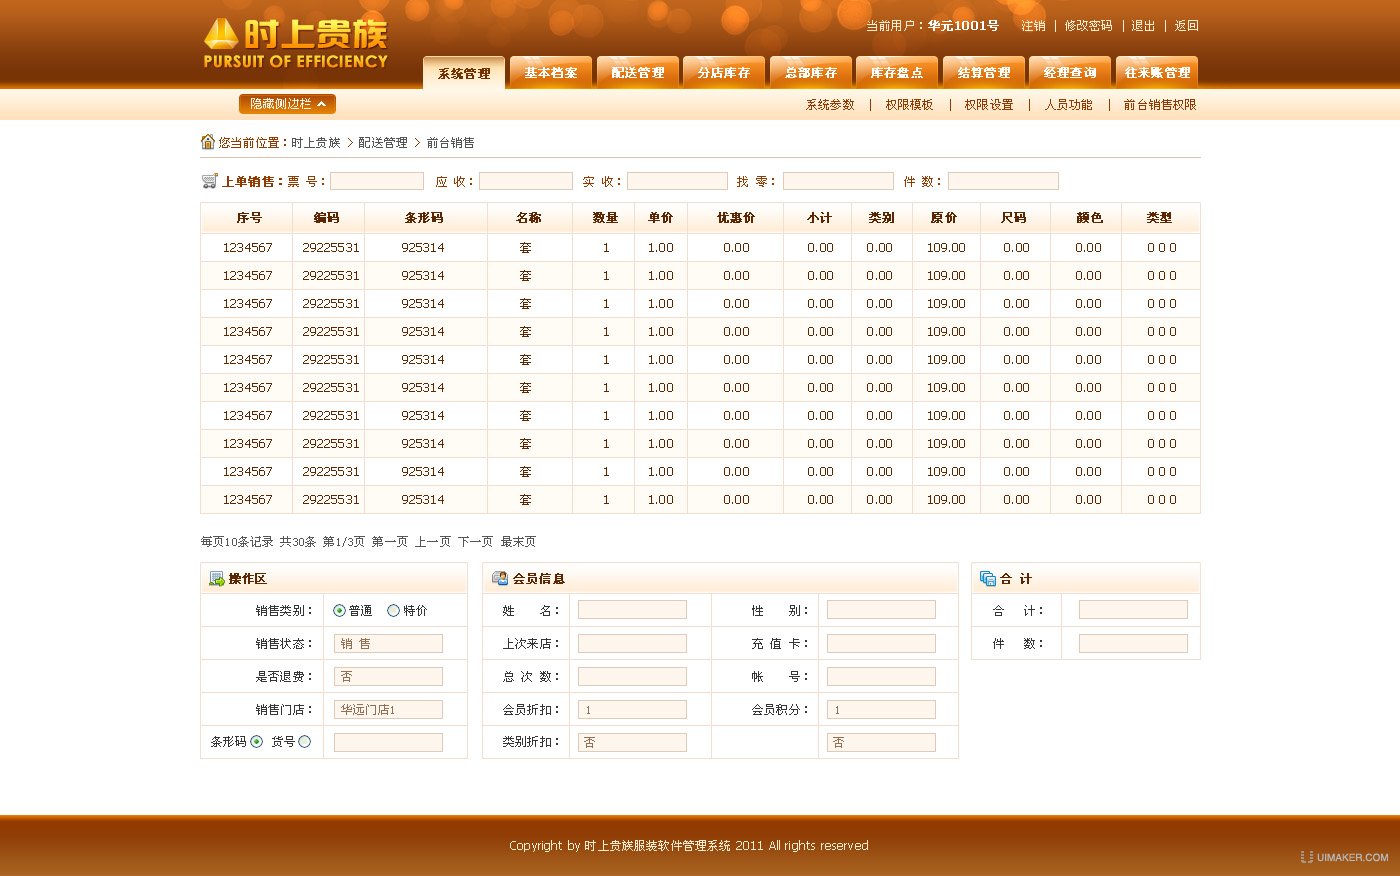The image size is (1400, 876).
Task: Click the 颜色 column header
Action: 1089,218
